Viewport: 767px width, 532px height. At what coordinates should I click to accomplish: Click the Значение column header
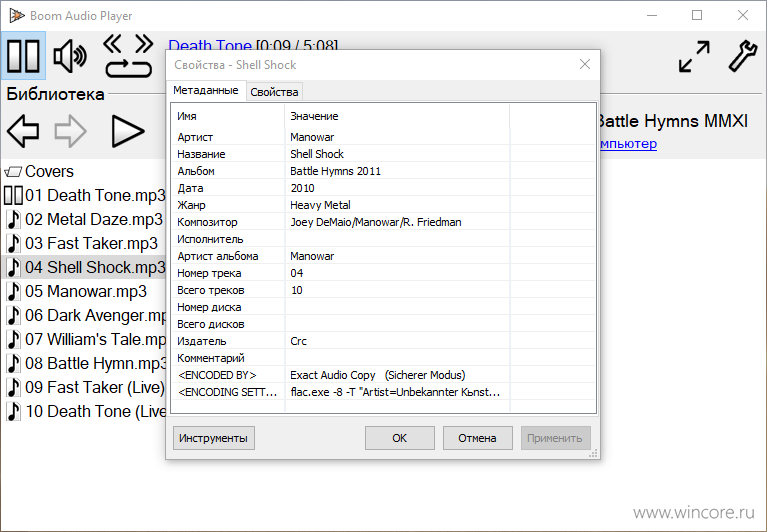tap(397, 116)
